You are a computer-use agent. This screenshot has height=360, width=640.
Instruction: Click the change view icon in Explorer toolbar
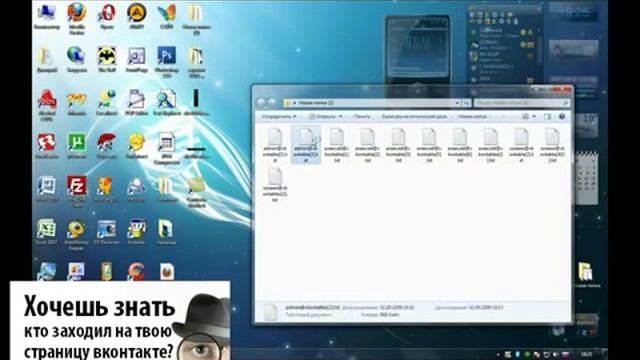pos(526,117)
